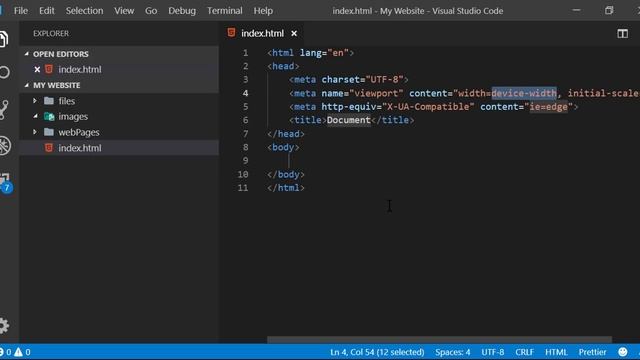Viewport: 640px width, 360px height.
Task: Collapse the images folder arrow
Action: tap(35, 116)
